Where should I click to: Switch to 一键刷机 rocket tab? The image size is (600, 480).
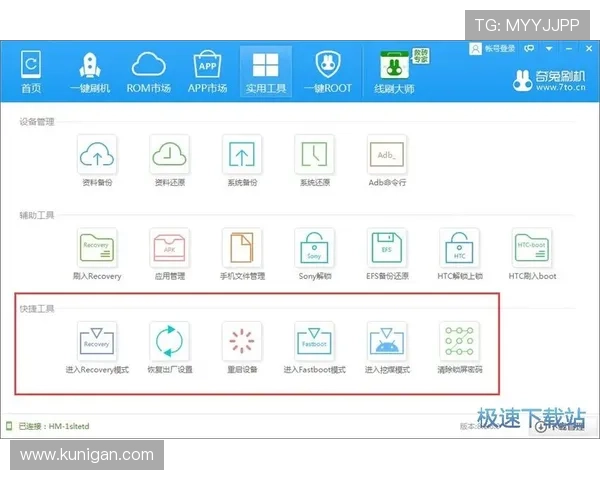(90, 72)
